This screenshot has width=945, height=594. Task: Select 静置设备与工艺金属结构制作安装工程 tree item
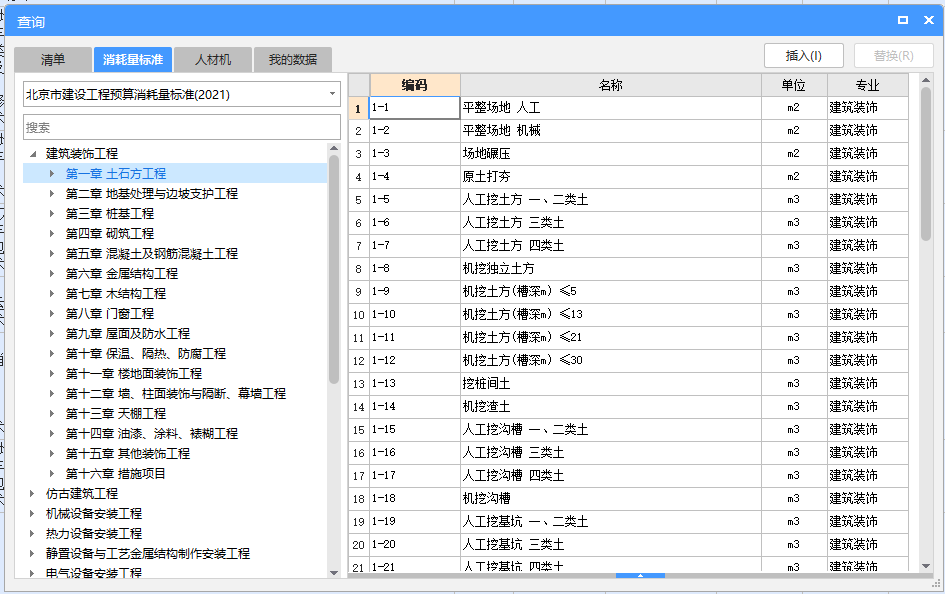pos(148,553)
